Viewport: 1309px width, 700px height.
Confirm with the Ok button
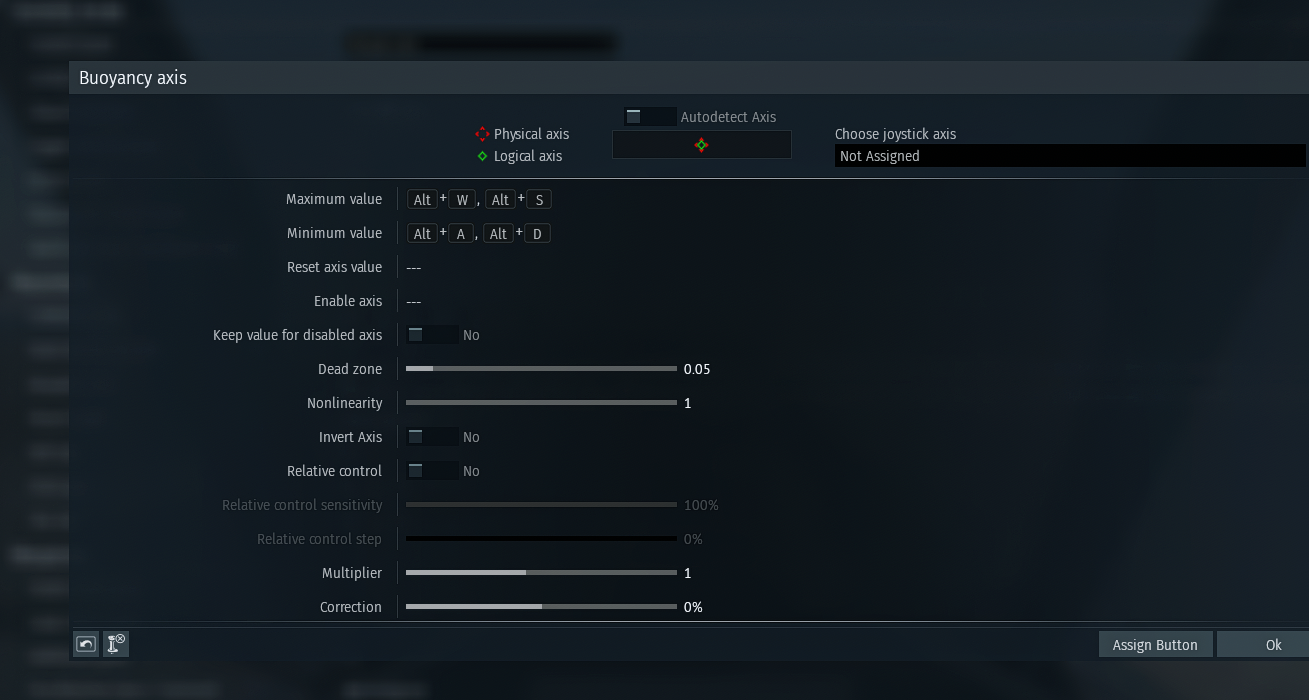[x=1262, y=645]
